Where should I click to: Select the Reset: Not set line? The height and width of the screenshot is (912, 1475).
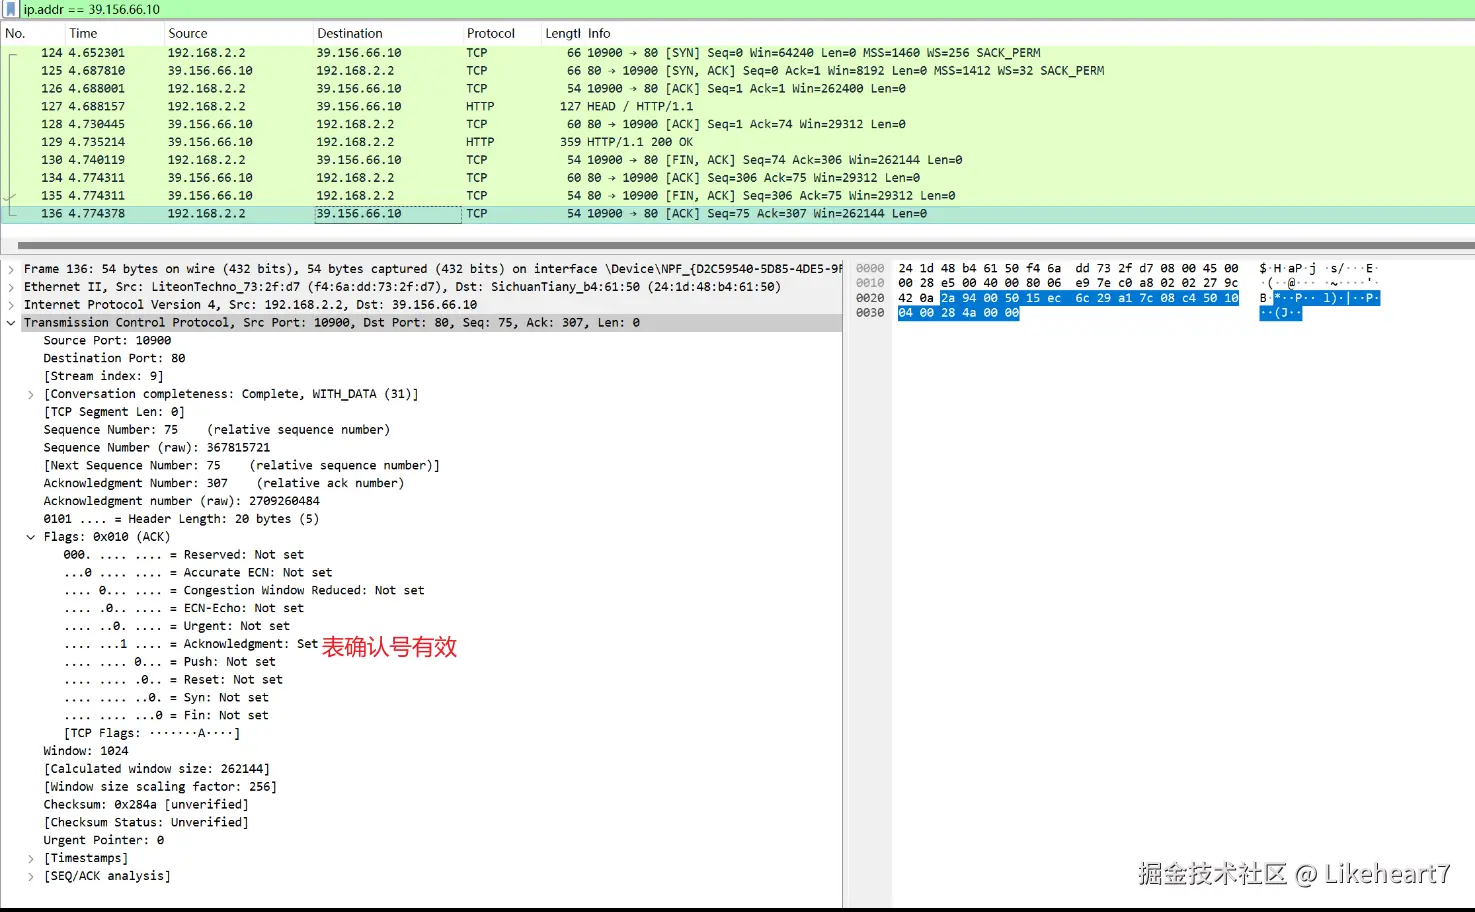173,680
